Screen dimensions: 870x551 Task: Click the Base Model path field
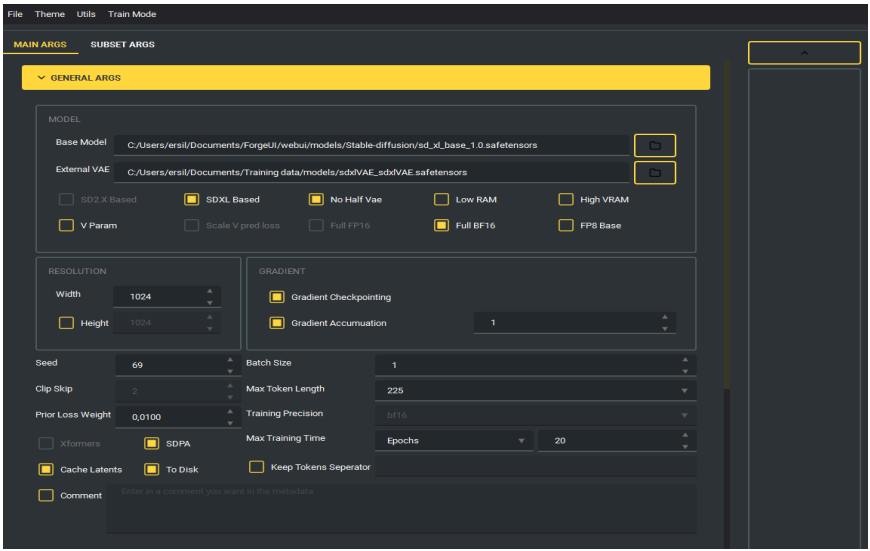(370, 146)
